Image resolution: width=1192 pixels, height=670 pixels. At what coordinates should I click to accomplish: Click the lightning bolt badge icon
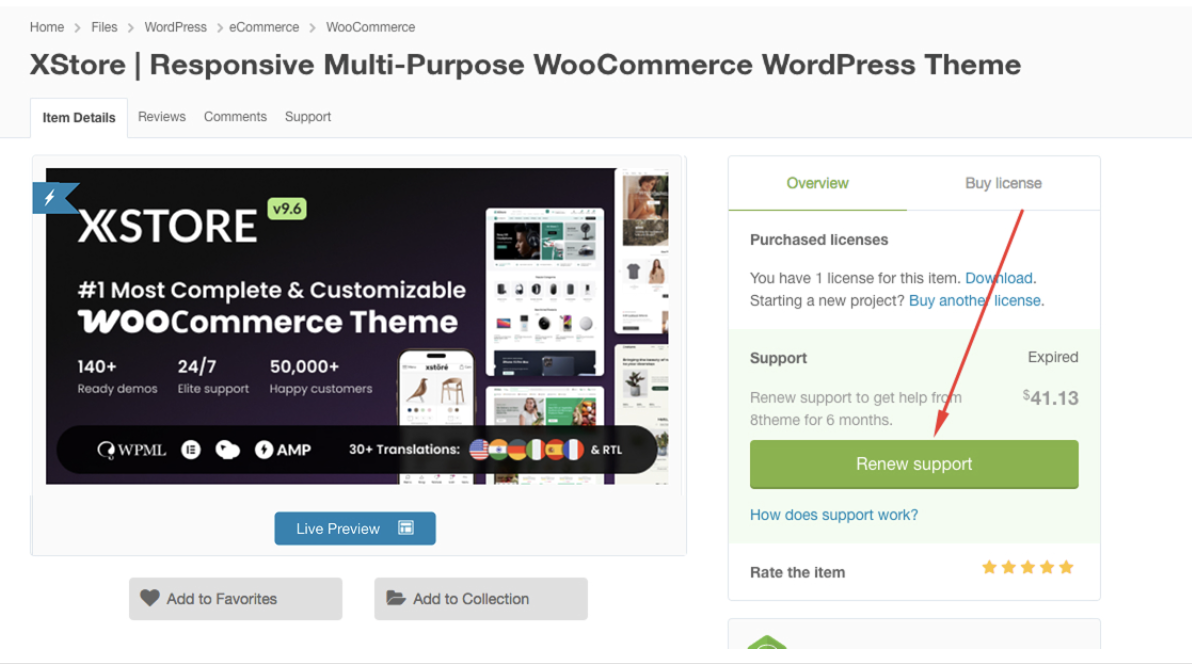tap(50, 198)
